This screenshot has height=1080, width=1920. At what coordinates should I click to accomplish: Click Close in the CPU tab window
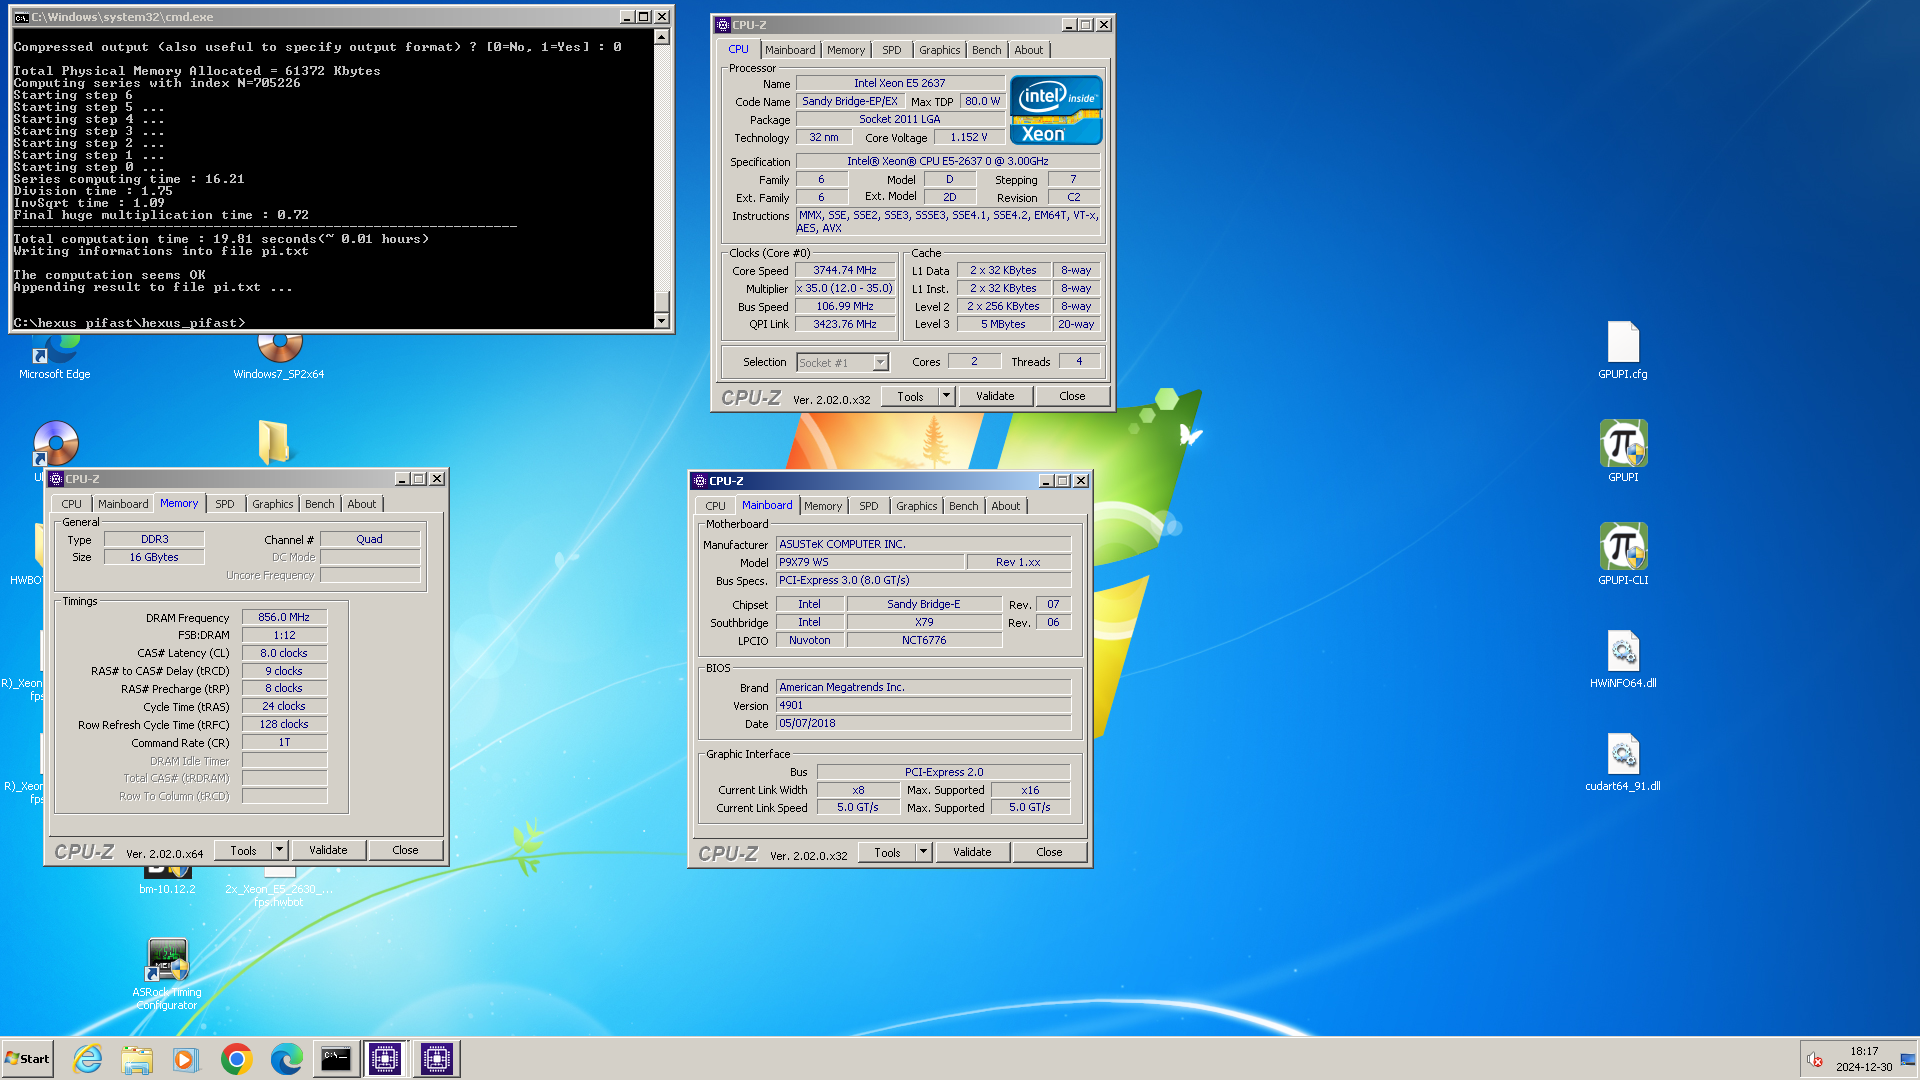pyautogui.click(x=1072, y=396)
